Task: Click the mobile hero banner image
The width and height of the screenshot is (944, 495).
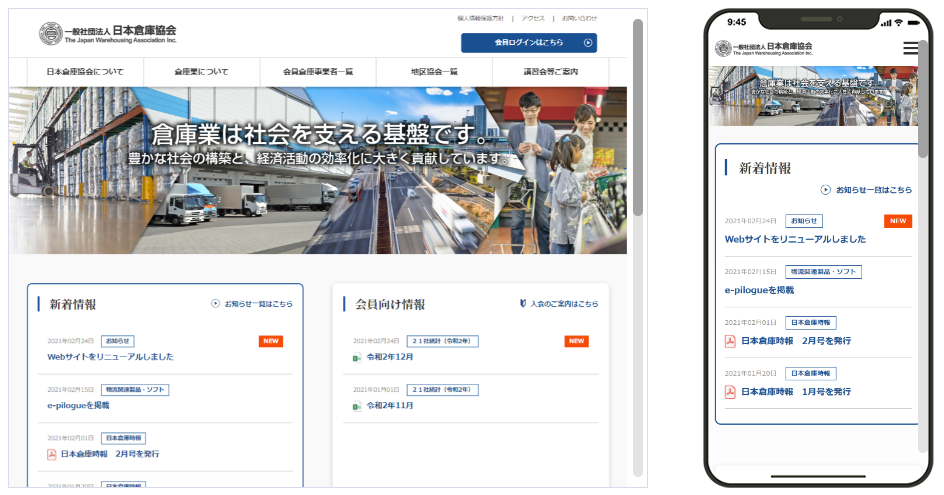Action: point(814,96)
